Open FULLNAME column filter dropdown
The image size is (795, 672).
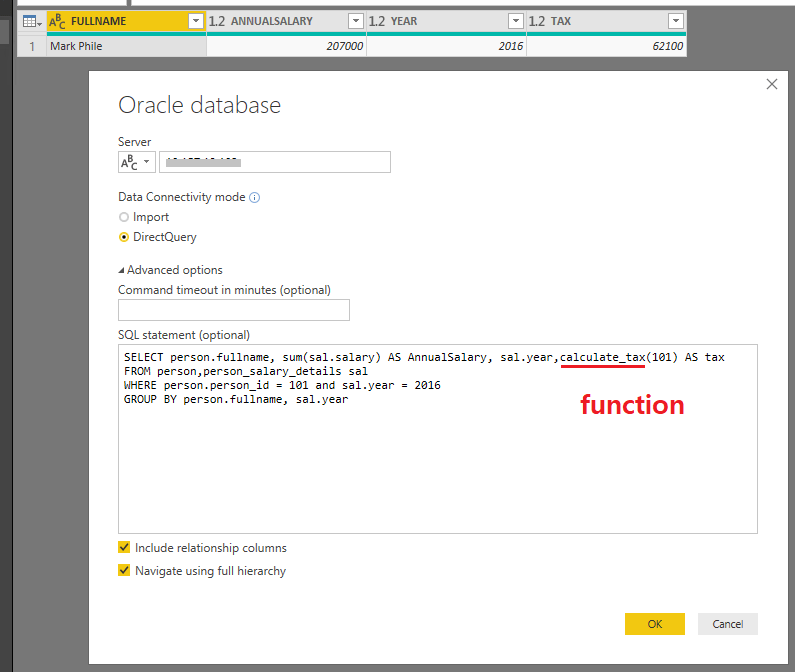(x=196, y=21)
